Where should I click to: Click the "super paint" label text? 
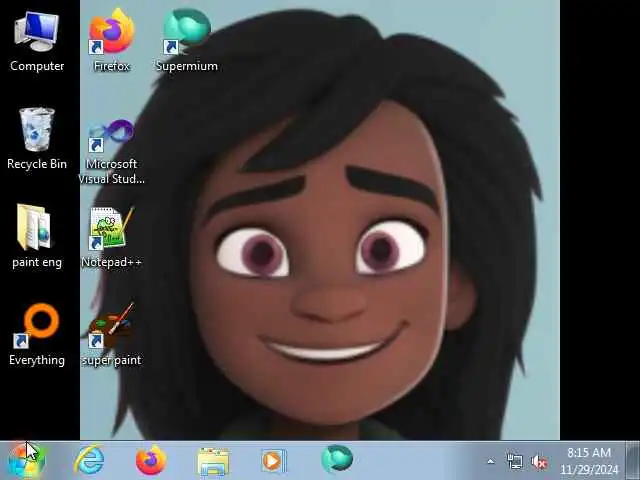tap(111, 360)
